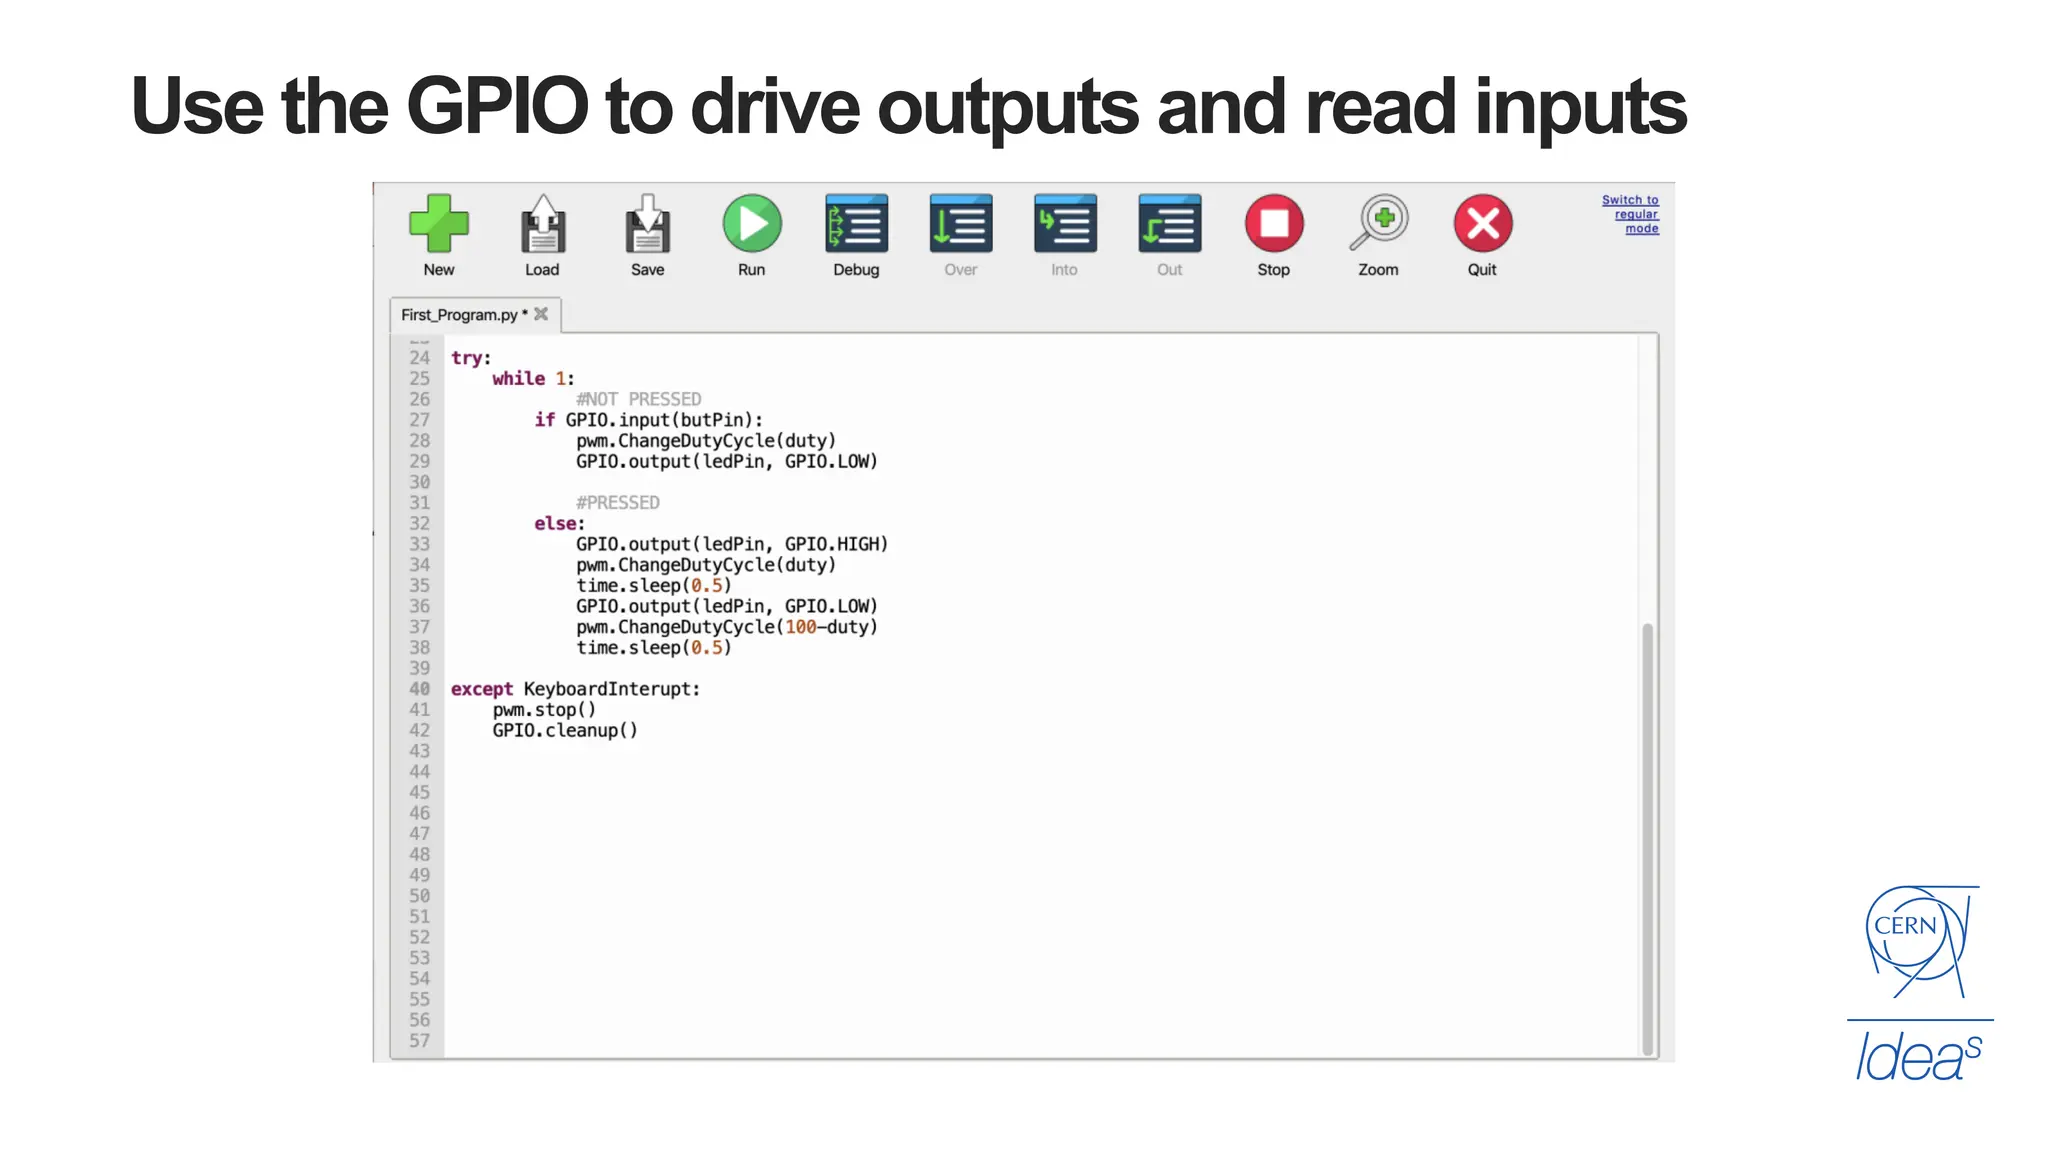Screen dimensions: 2048x1152
Task: Stop execution with red Stop icon
Action: (1274, 223)
